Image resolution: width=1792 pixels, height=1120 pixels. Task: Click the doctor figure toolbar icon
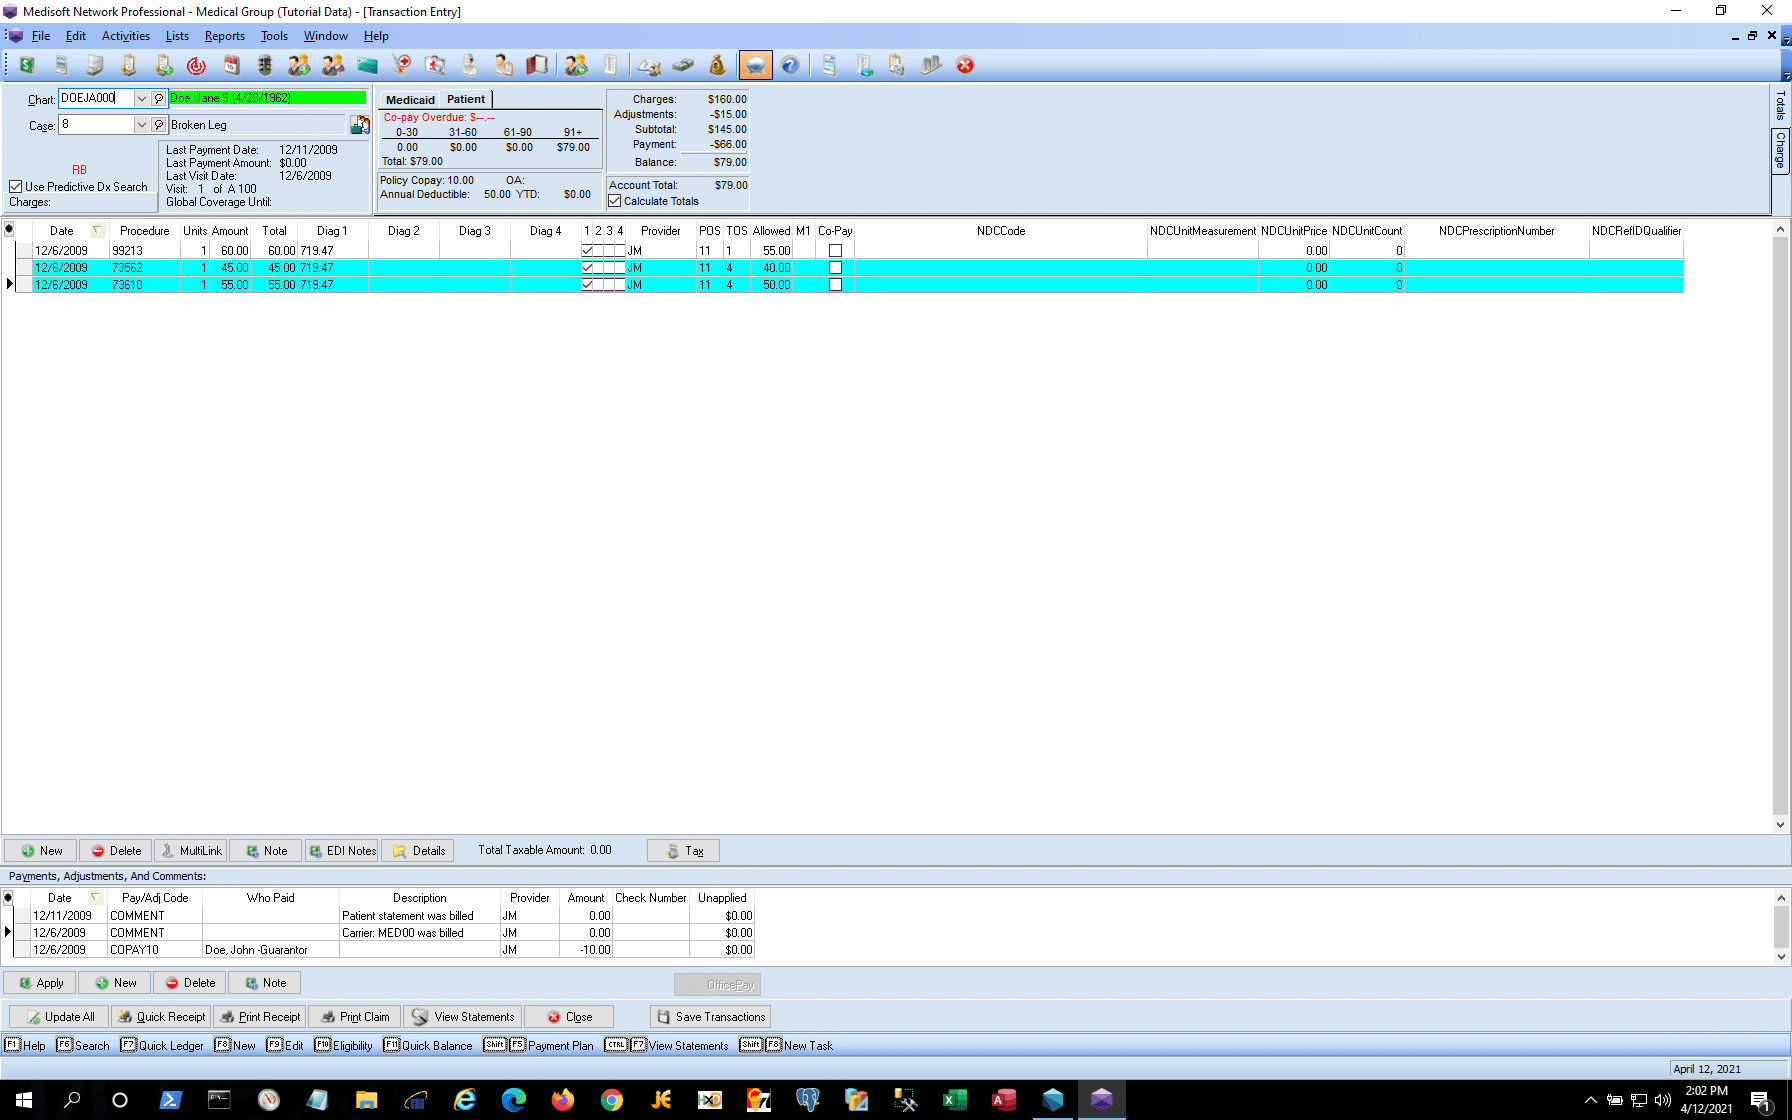point(469,65)
